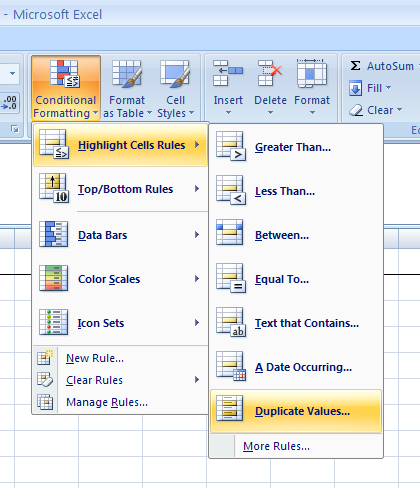
Task: Open the number format combo box arrow
Action: [12, 73]
